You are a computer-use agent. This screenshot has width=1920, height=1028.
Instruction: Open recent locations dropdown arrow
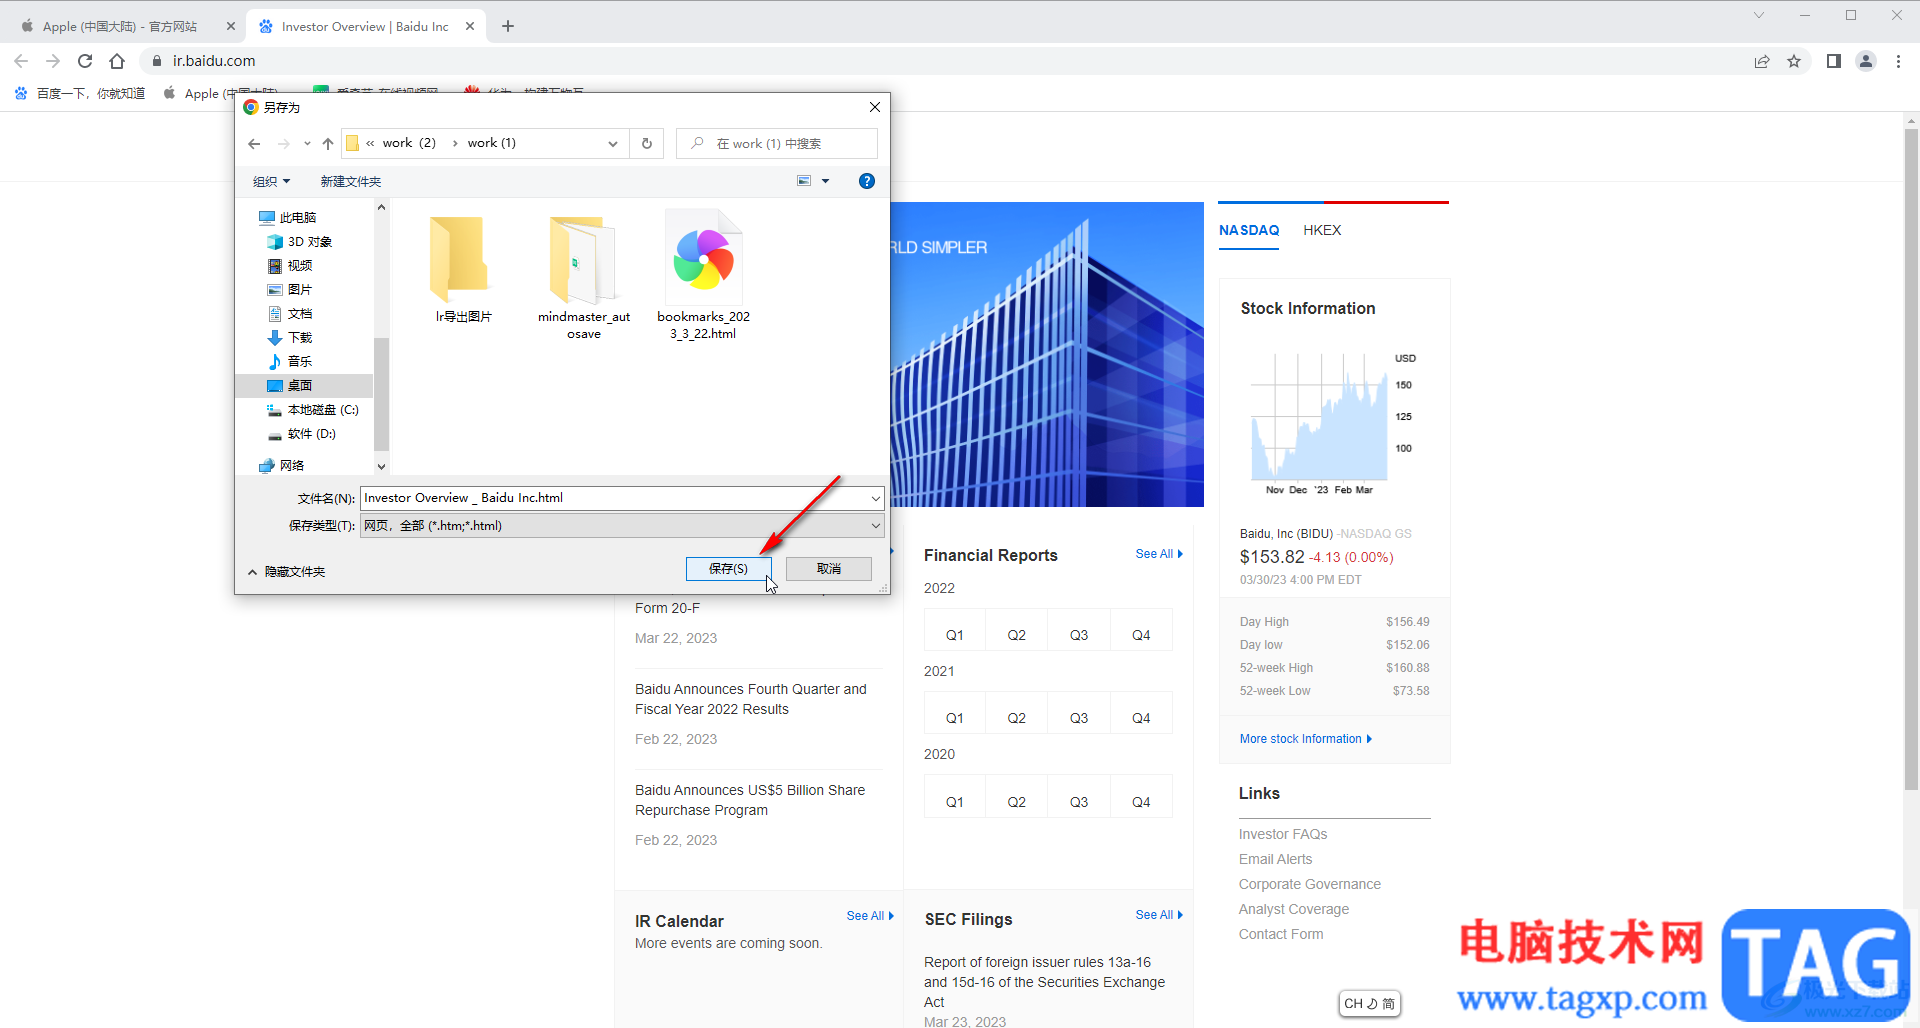(307, 144)
